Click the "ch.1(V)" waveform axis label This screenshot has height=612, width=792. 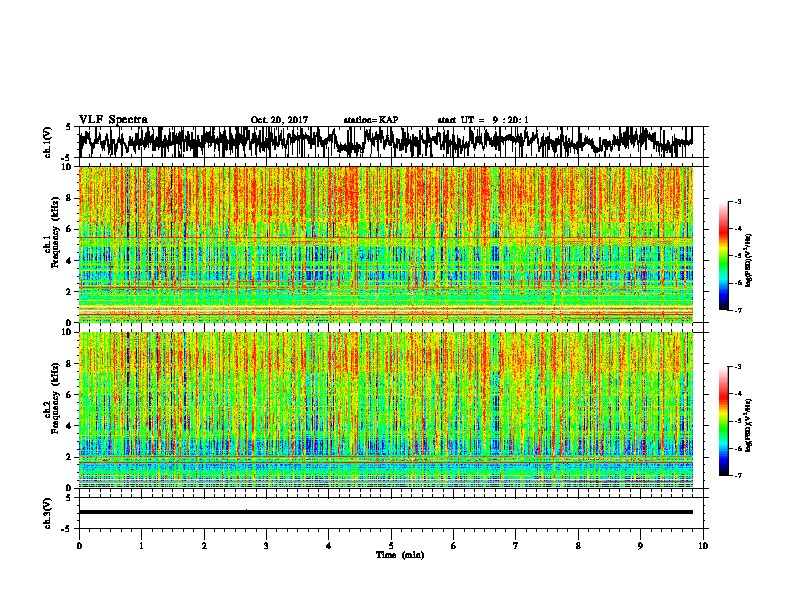pos(47,142)
